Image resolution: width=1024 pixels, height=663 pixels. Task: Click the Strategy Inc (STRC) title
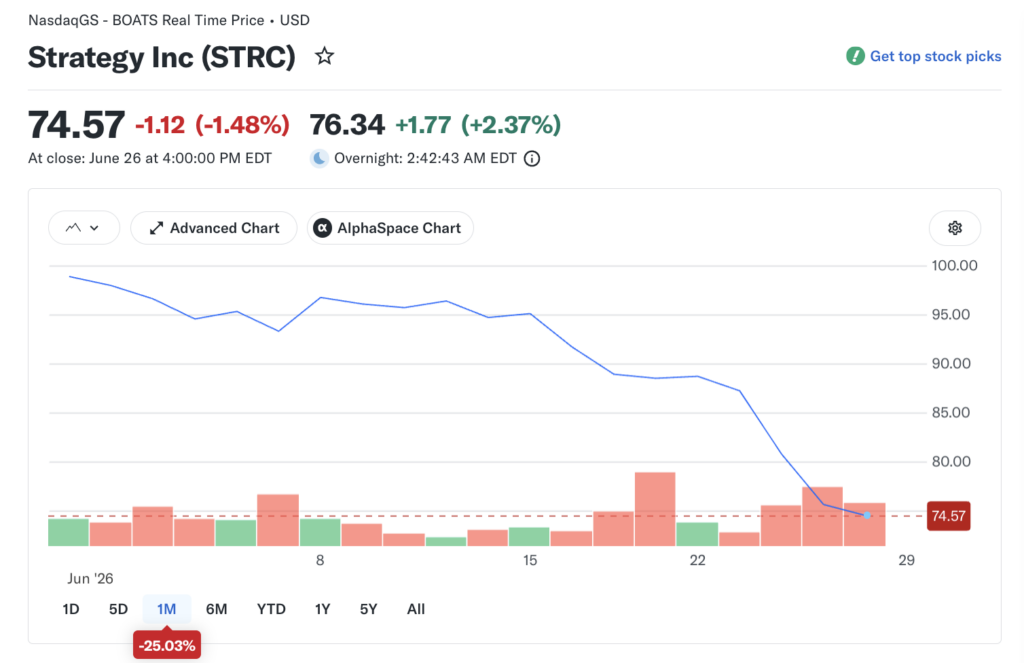(161, 57)
